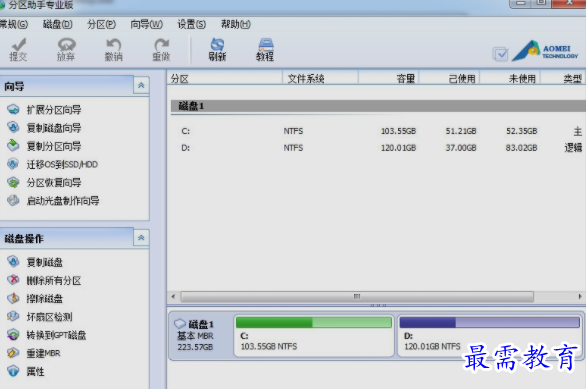Screen dimensions: 586x389
Task: Open the 向导(W) menu
Action: pyautogui.click(x=146, y=25)
